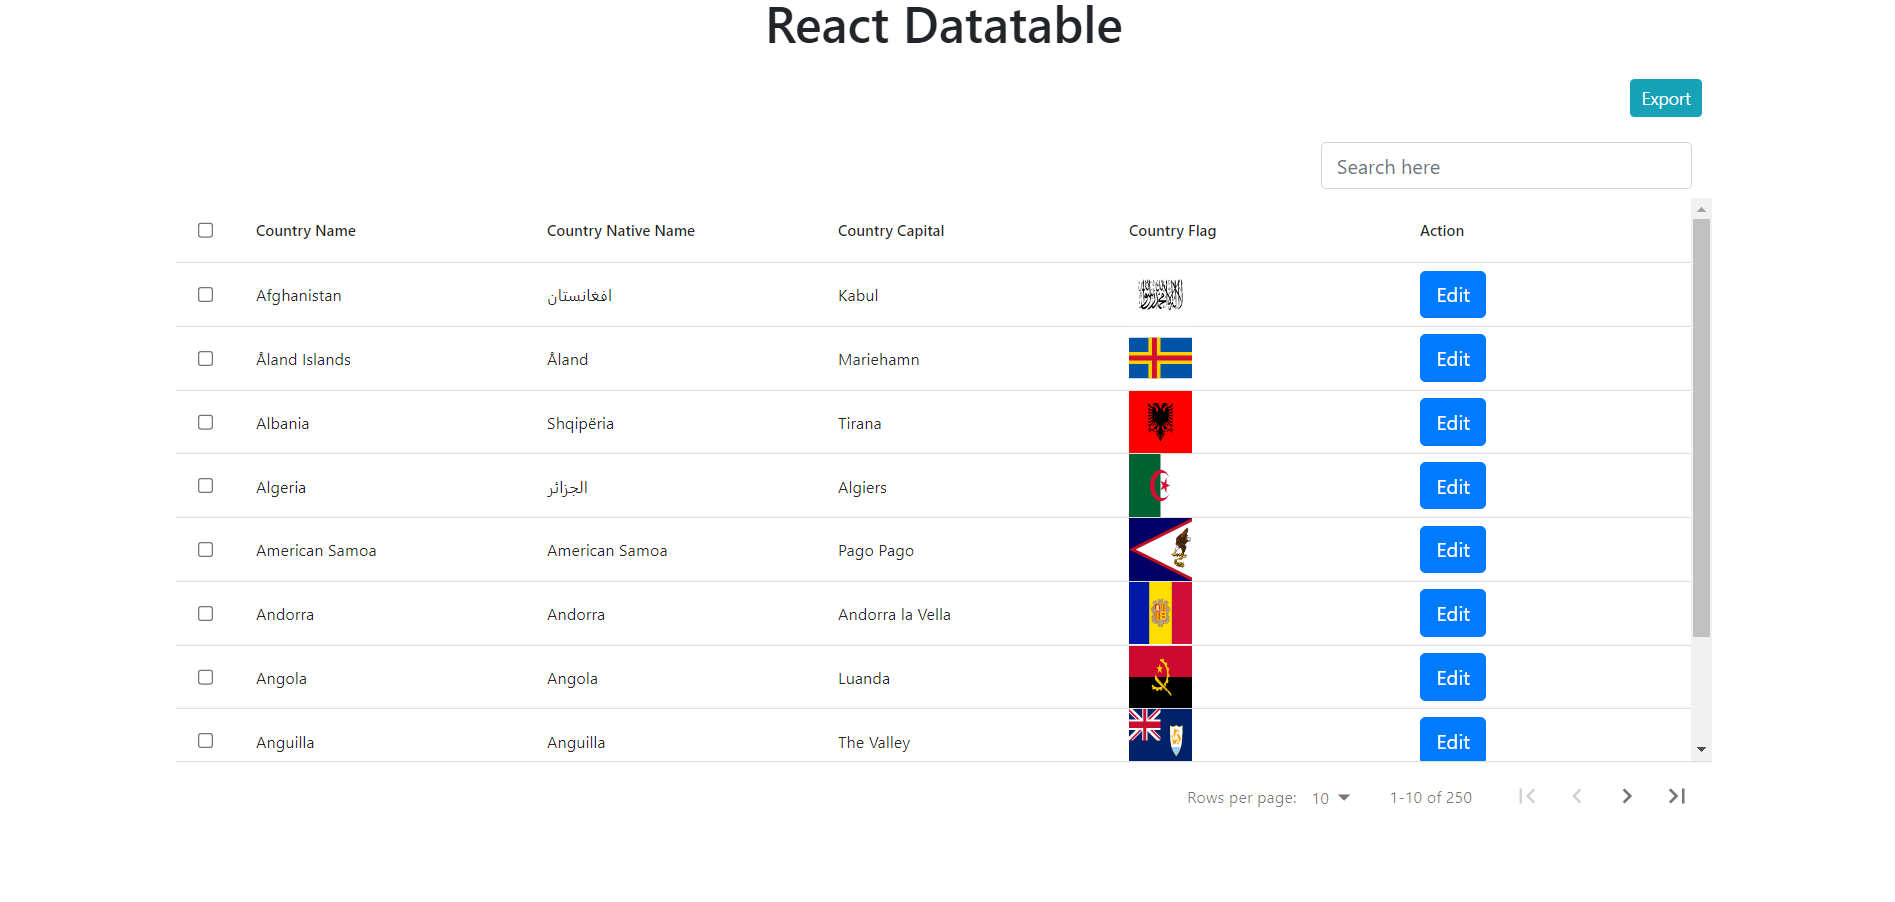Open the Rows per page dropdown

[1330, 797]
